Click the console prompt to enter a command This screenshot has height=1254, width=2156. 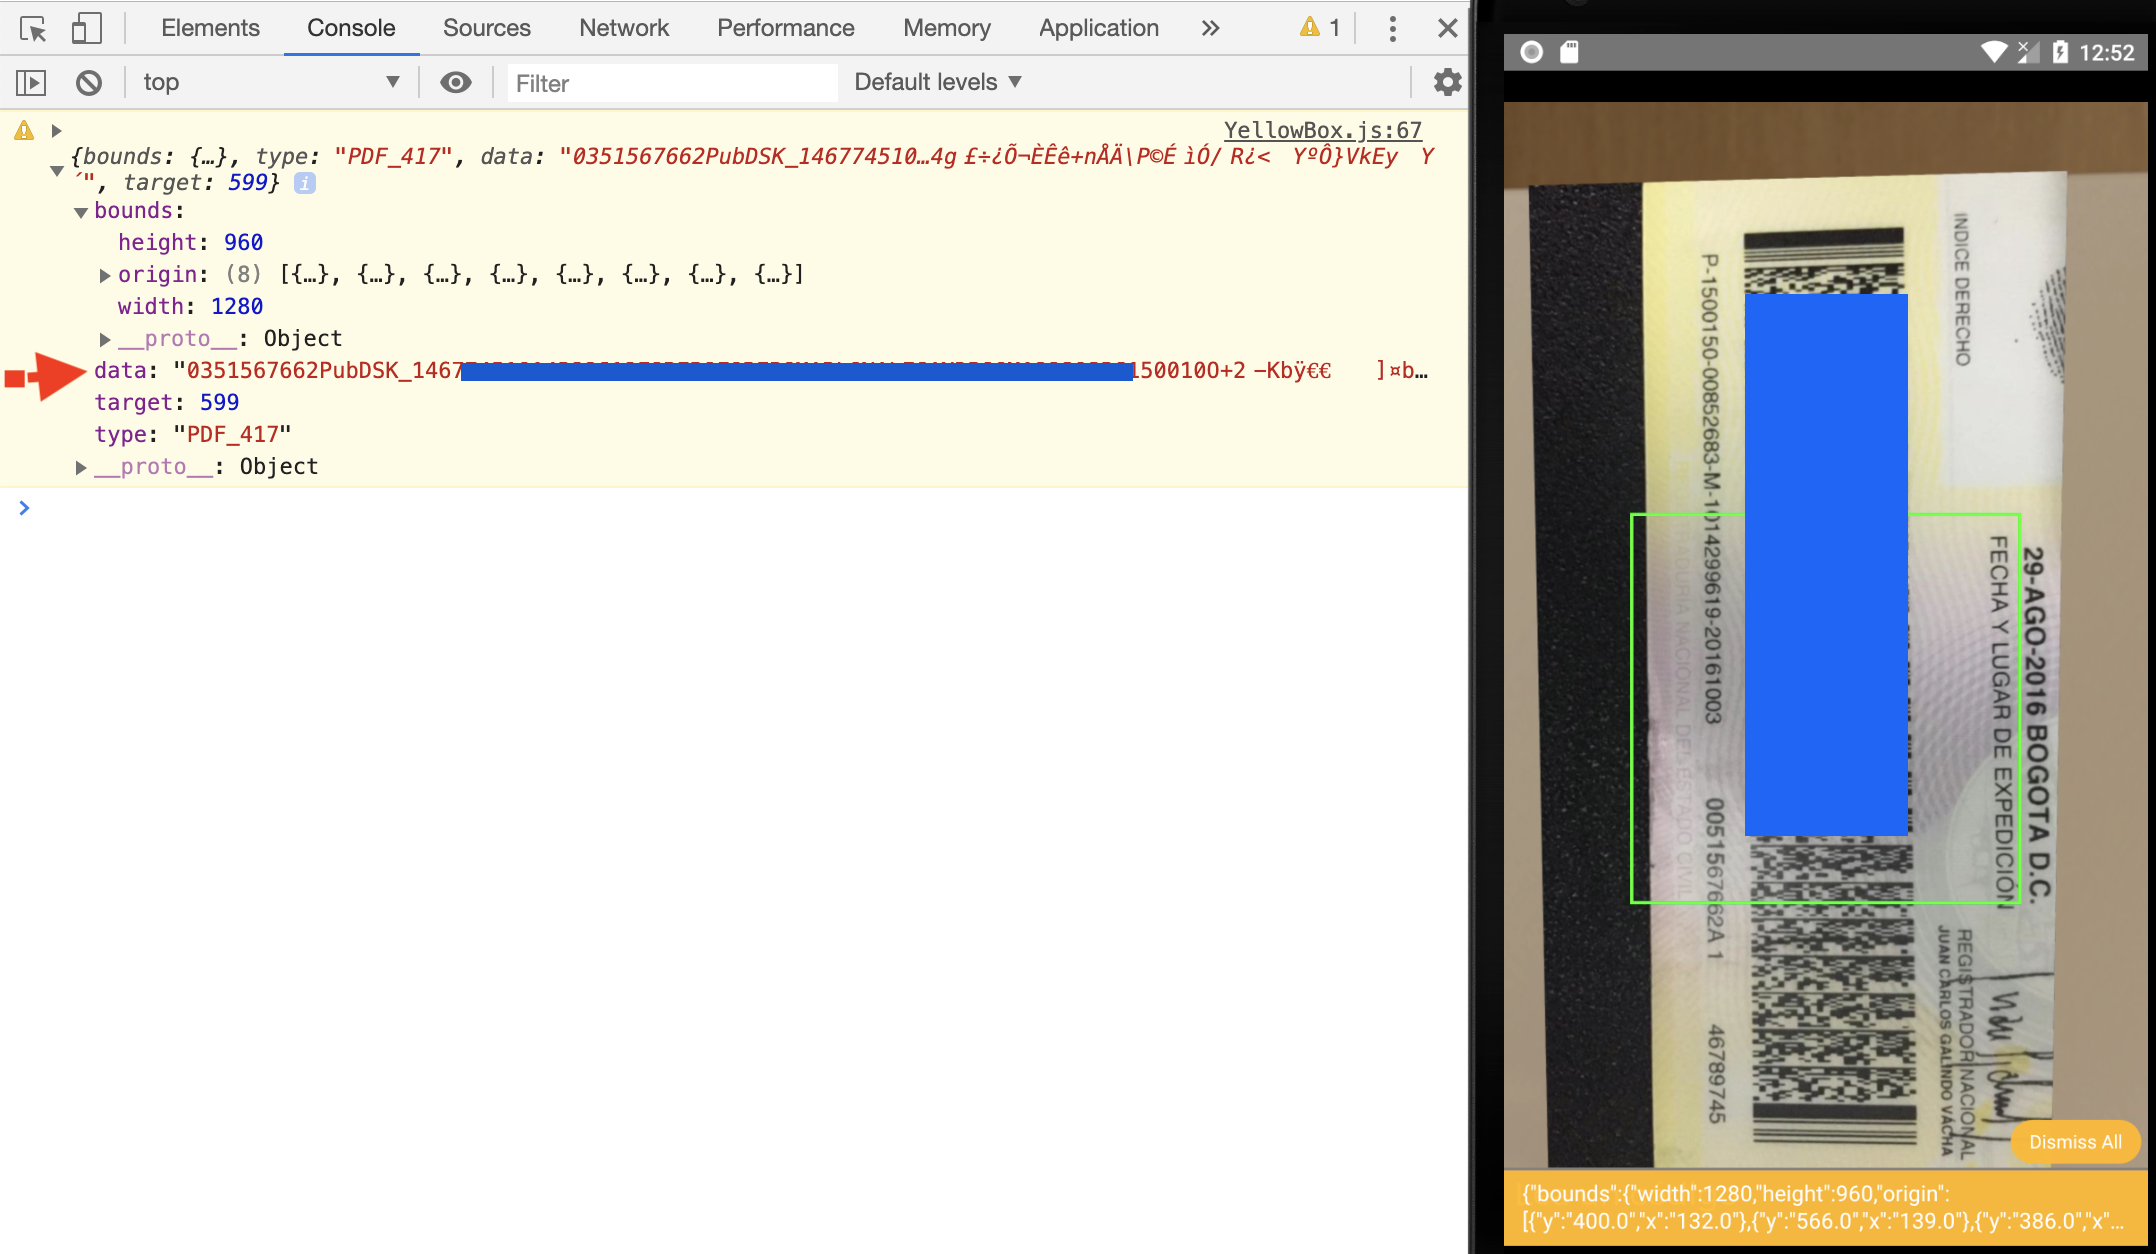(400, 508)
